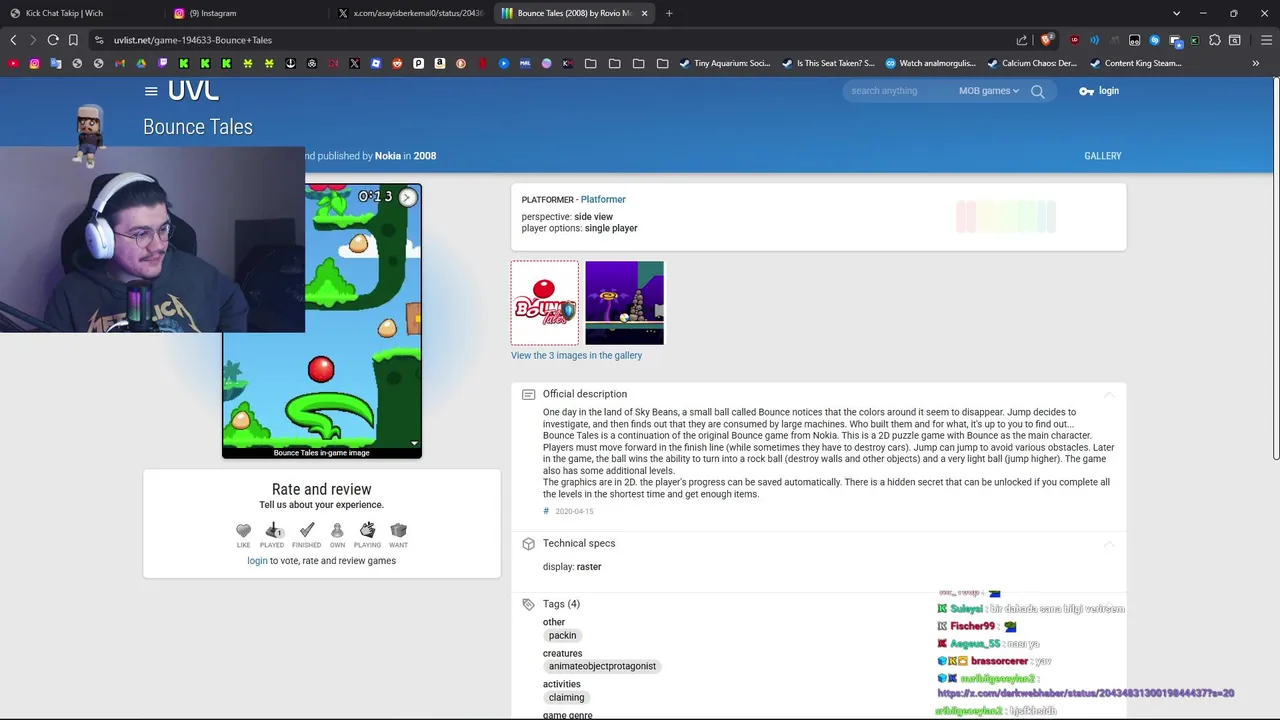Open the Roblox bookmark icon
The image size is (1280, 720).
(x=376, y=63)
